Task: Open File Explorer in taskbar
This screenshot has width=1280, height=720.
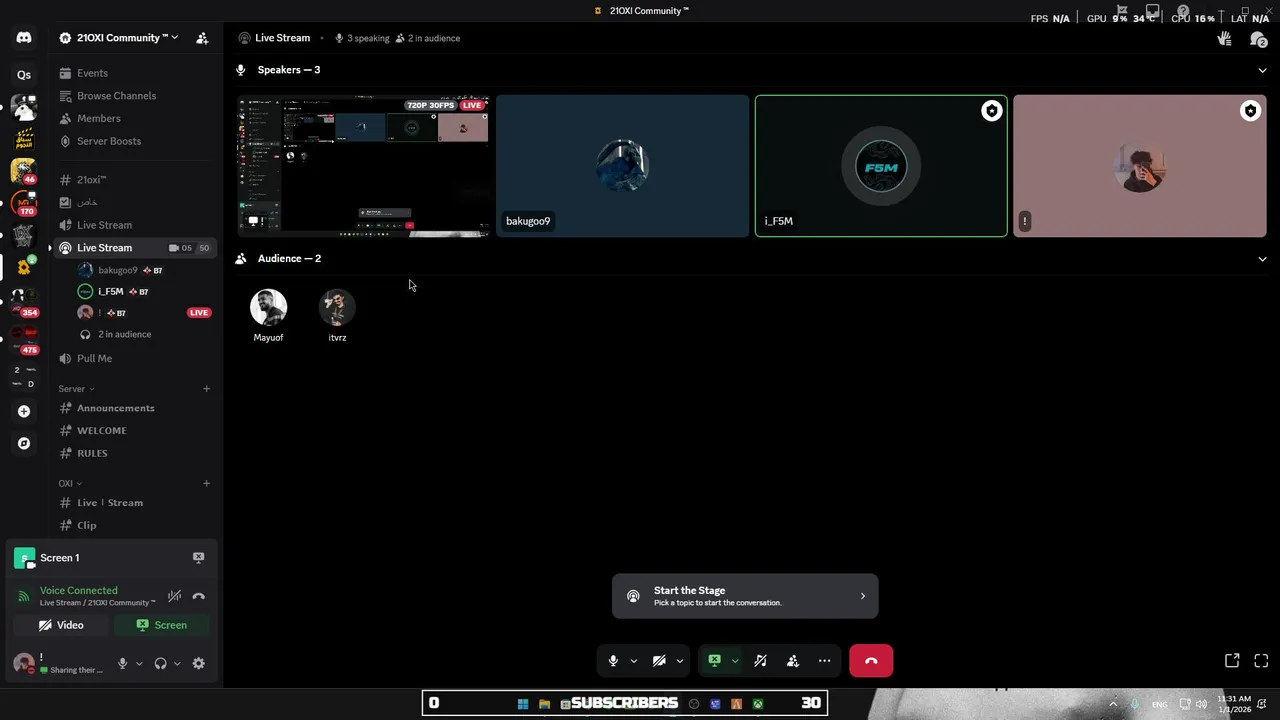Action: point(544,704)
